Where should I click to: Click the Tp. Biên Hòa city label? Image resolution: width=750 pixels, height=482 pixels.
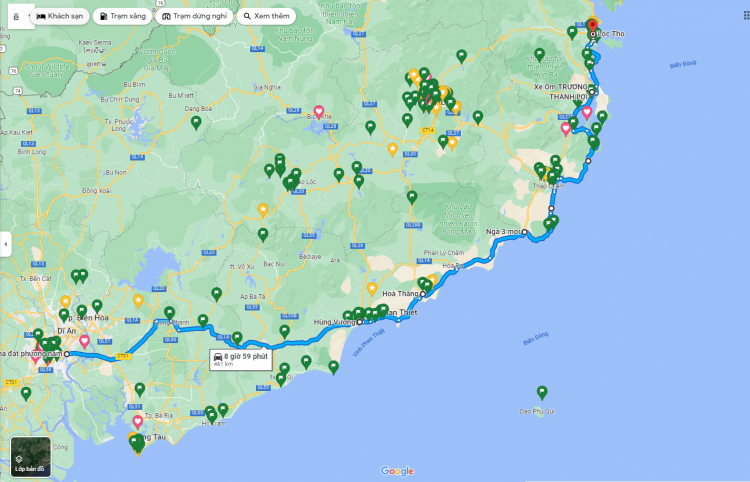click(x=87, y=318)
